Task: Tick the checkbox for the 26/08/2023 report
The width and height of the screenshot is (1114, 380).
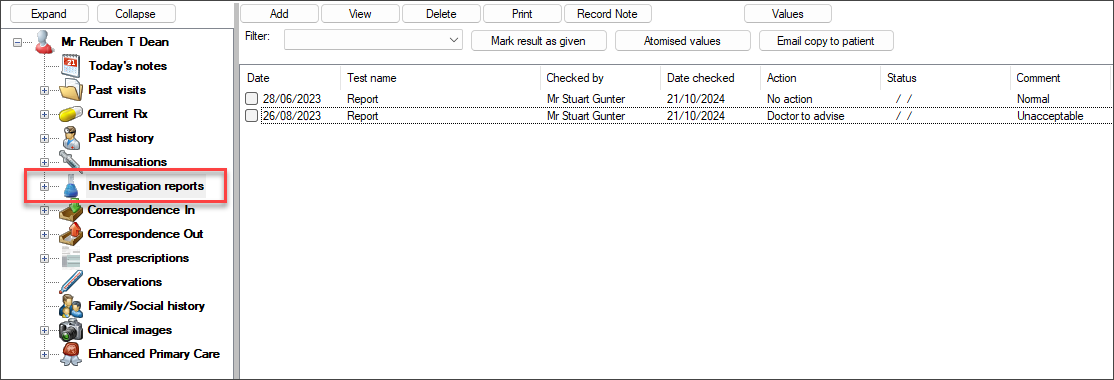Action: click(x=252, y=116)
